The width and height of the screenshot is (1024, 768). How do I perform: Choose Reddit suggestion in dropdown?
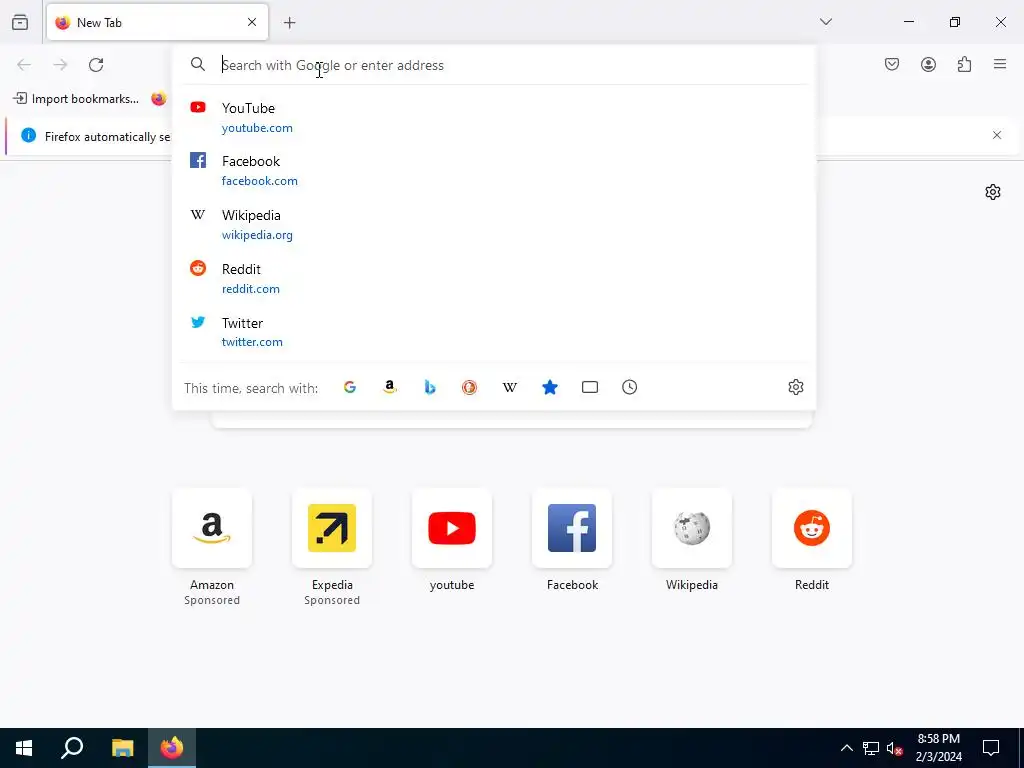pos(494,278)
